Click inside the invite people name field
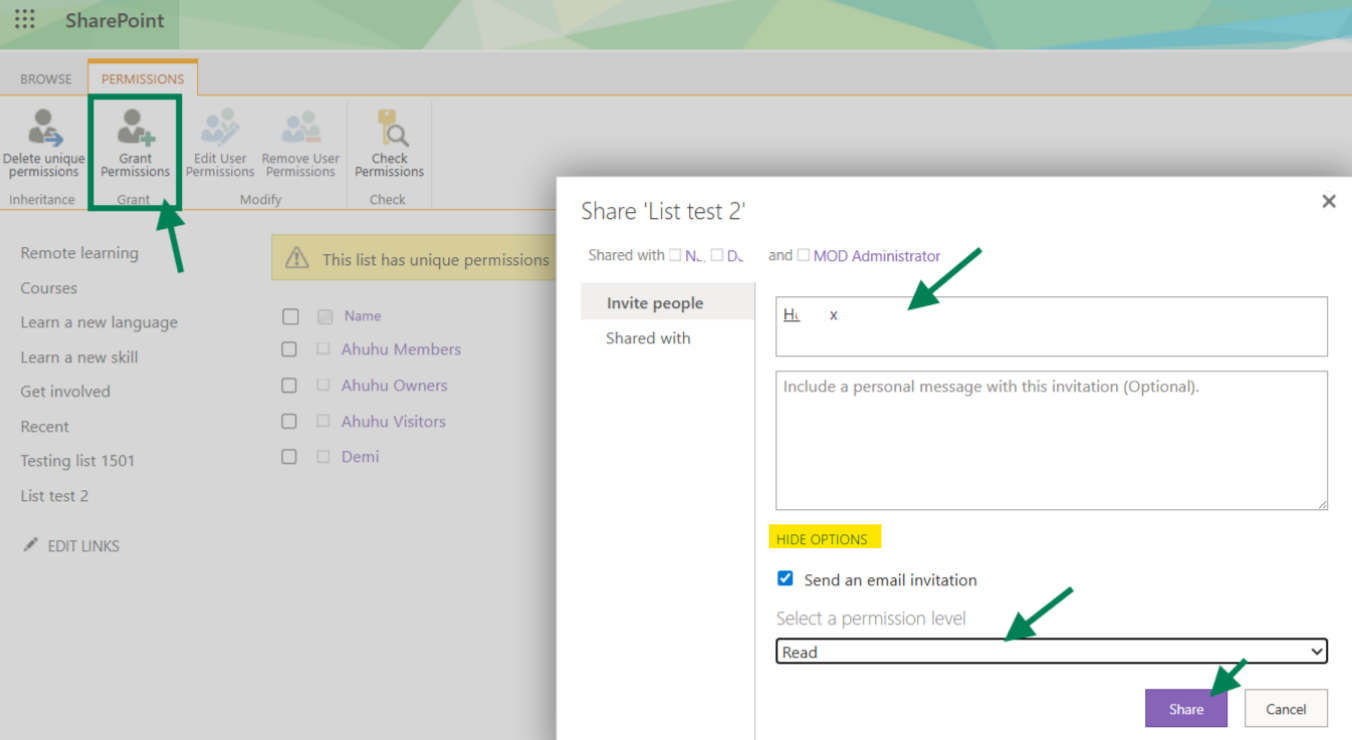 (1052, 326)
